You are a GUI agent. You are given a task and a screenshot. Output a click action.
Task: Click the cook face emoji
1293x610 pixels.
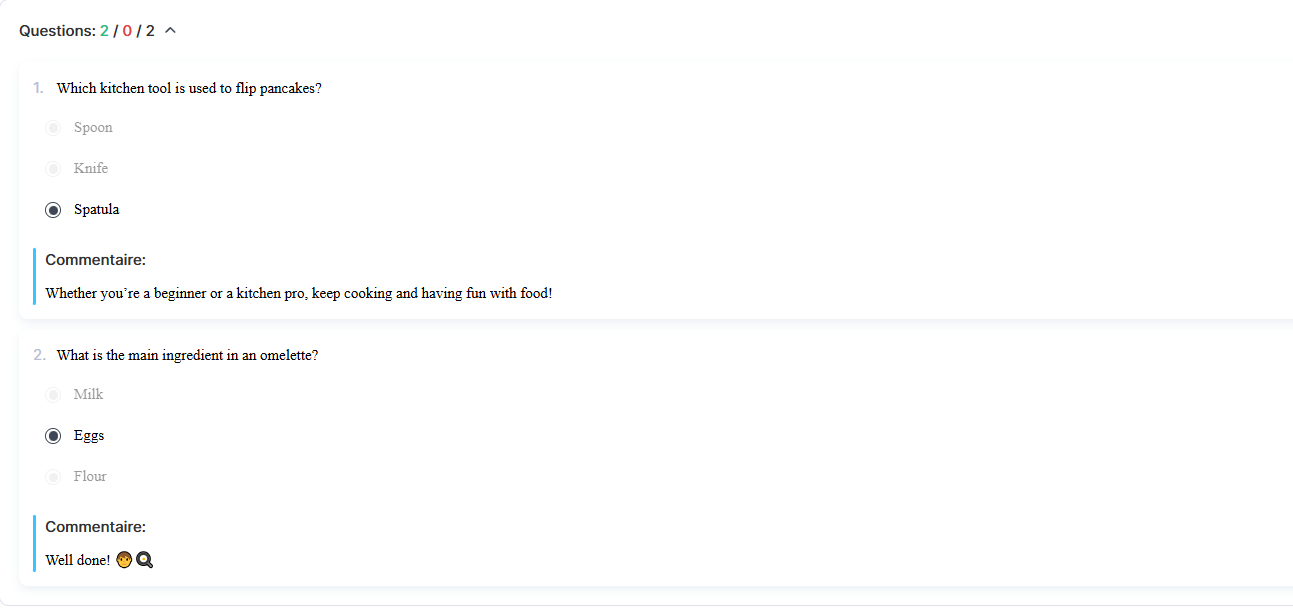point(124,560)
